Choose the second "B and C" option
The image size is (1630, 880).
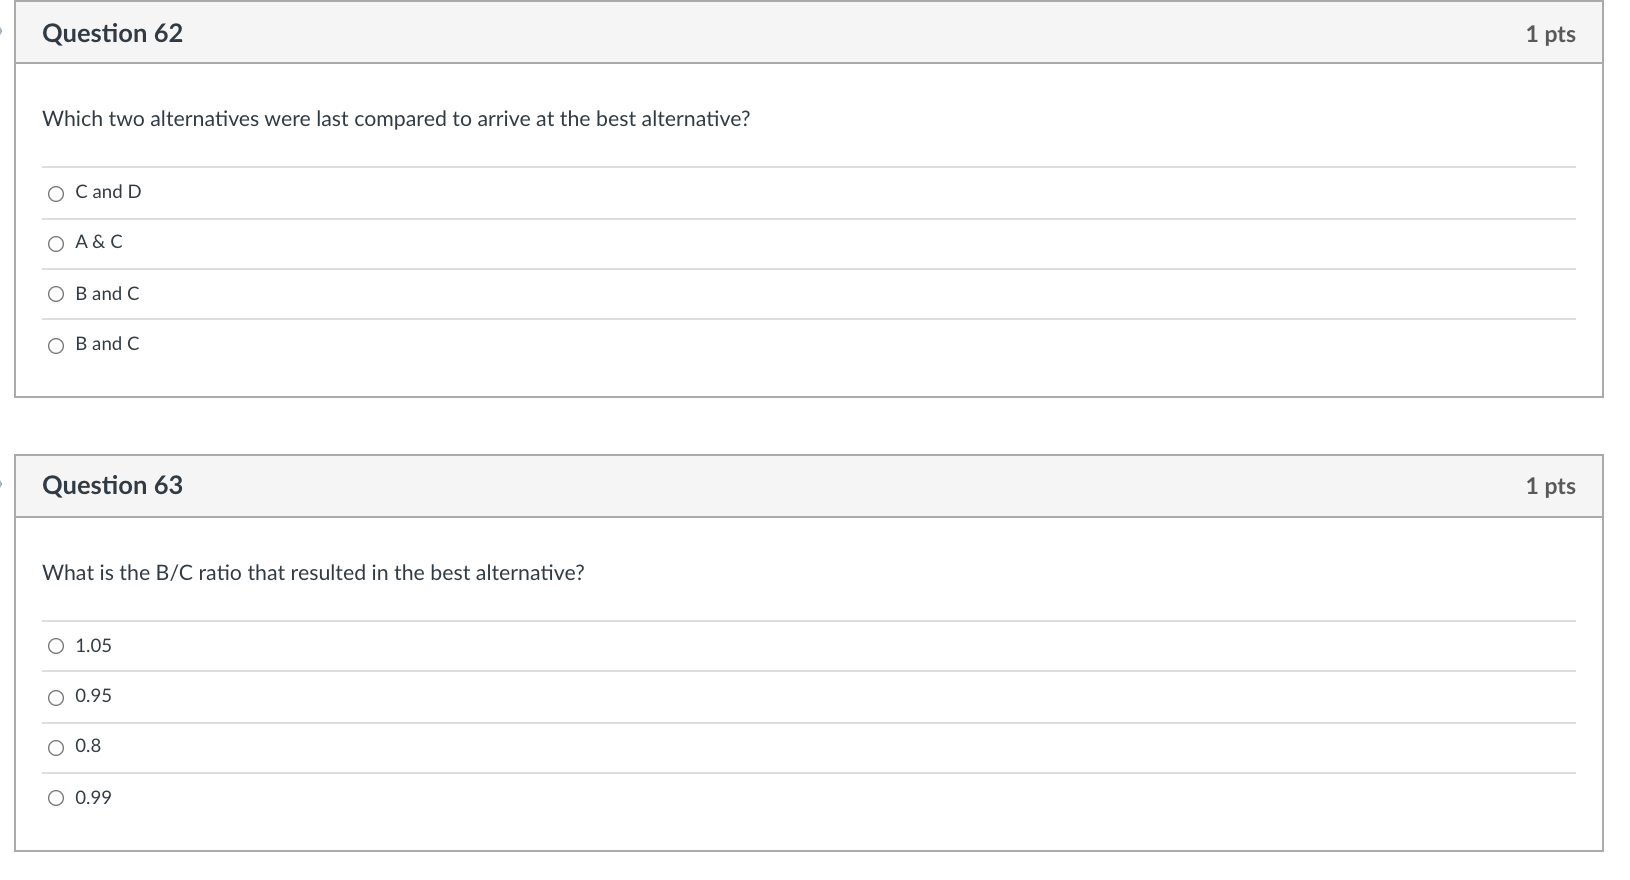click(x=56, y=345)
